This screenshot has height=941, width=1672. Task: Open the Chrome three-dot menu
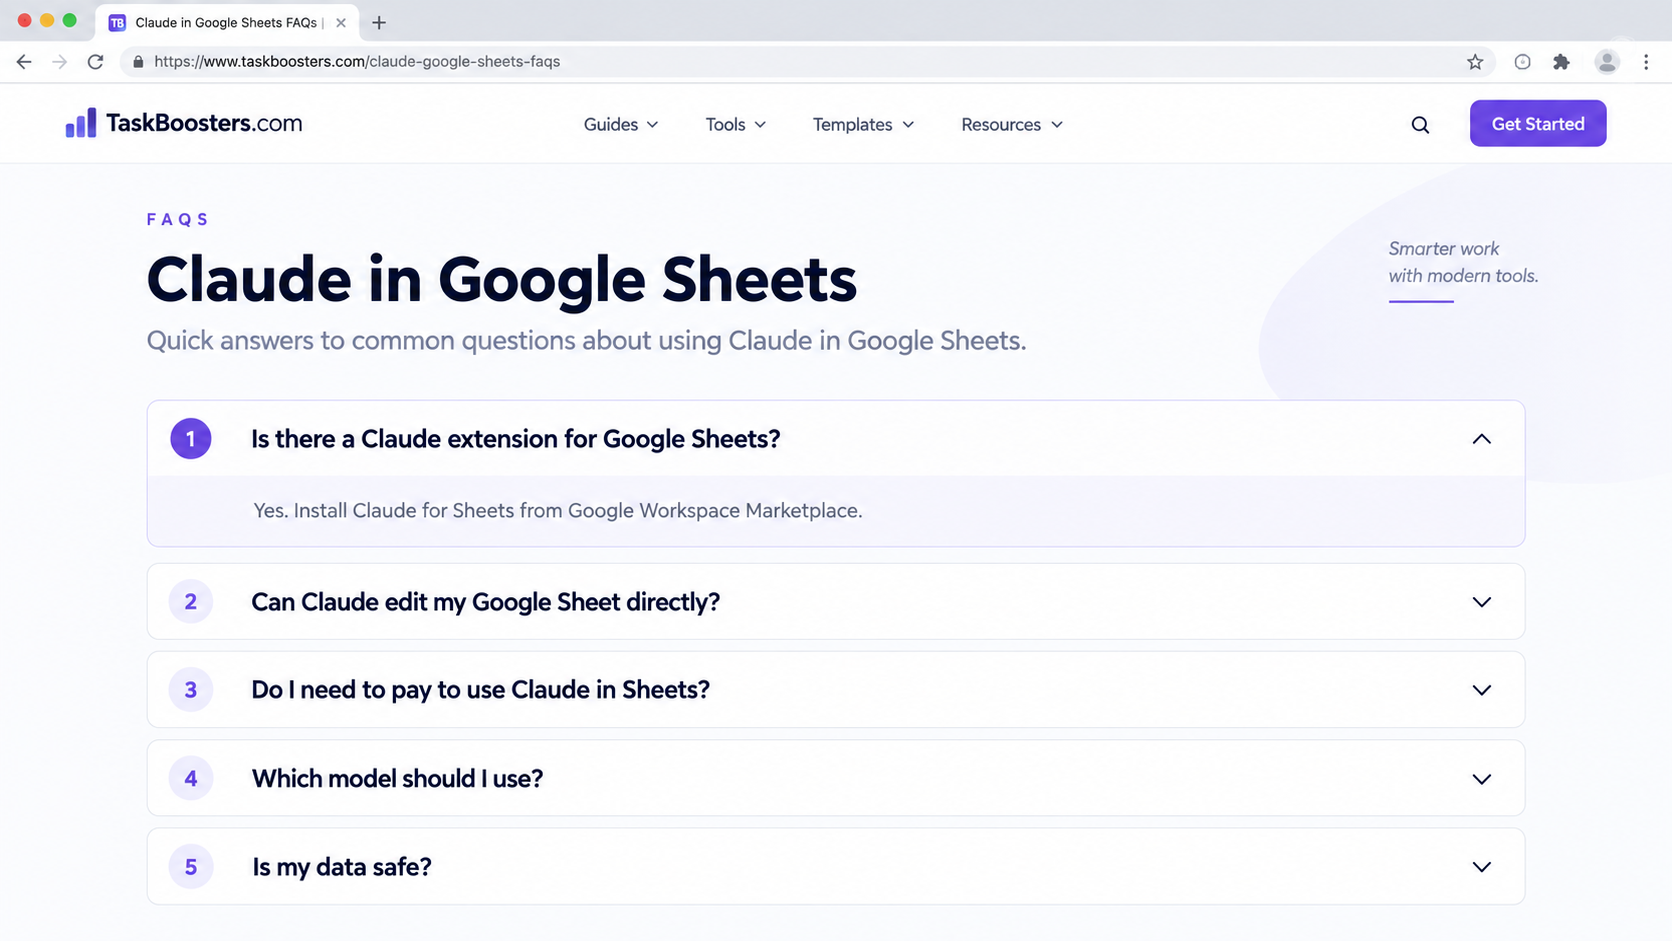click(x=1646, y=62)
